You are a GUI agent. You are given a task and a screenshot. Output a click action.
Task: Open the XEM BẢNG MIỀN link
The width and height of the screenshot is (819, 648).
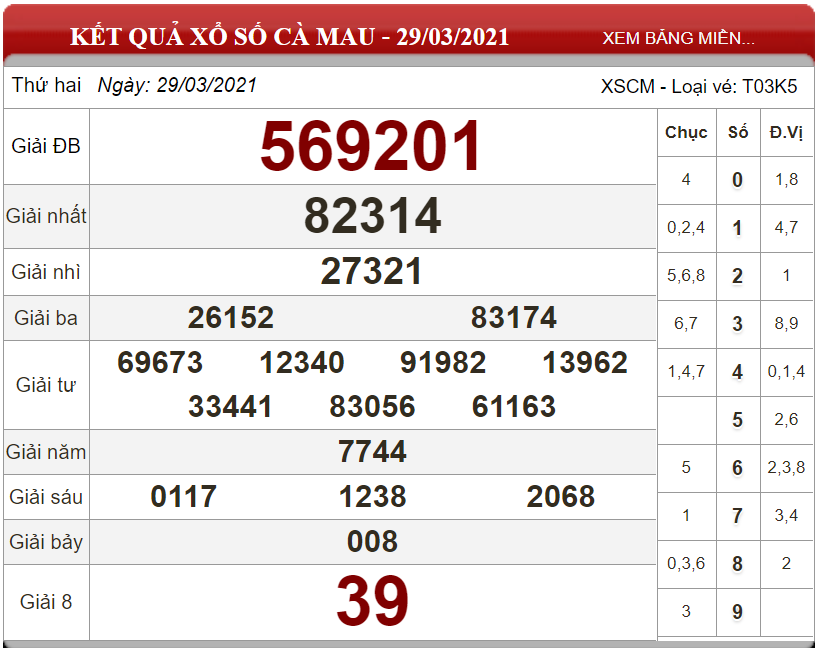678,38
